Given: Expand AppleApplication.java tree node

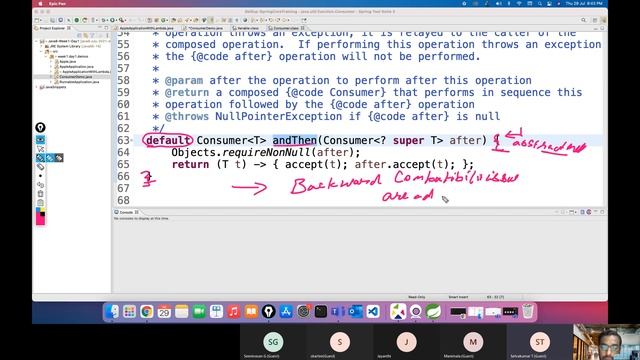Looking at the screenshot, I should click(52, 67).
